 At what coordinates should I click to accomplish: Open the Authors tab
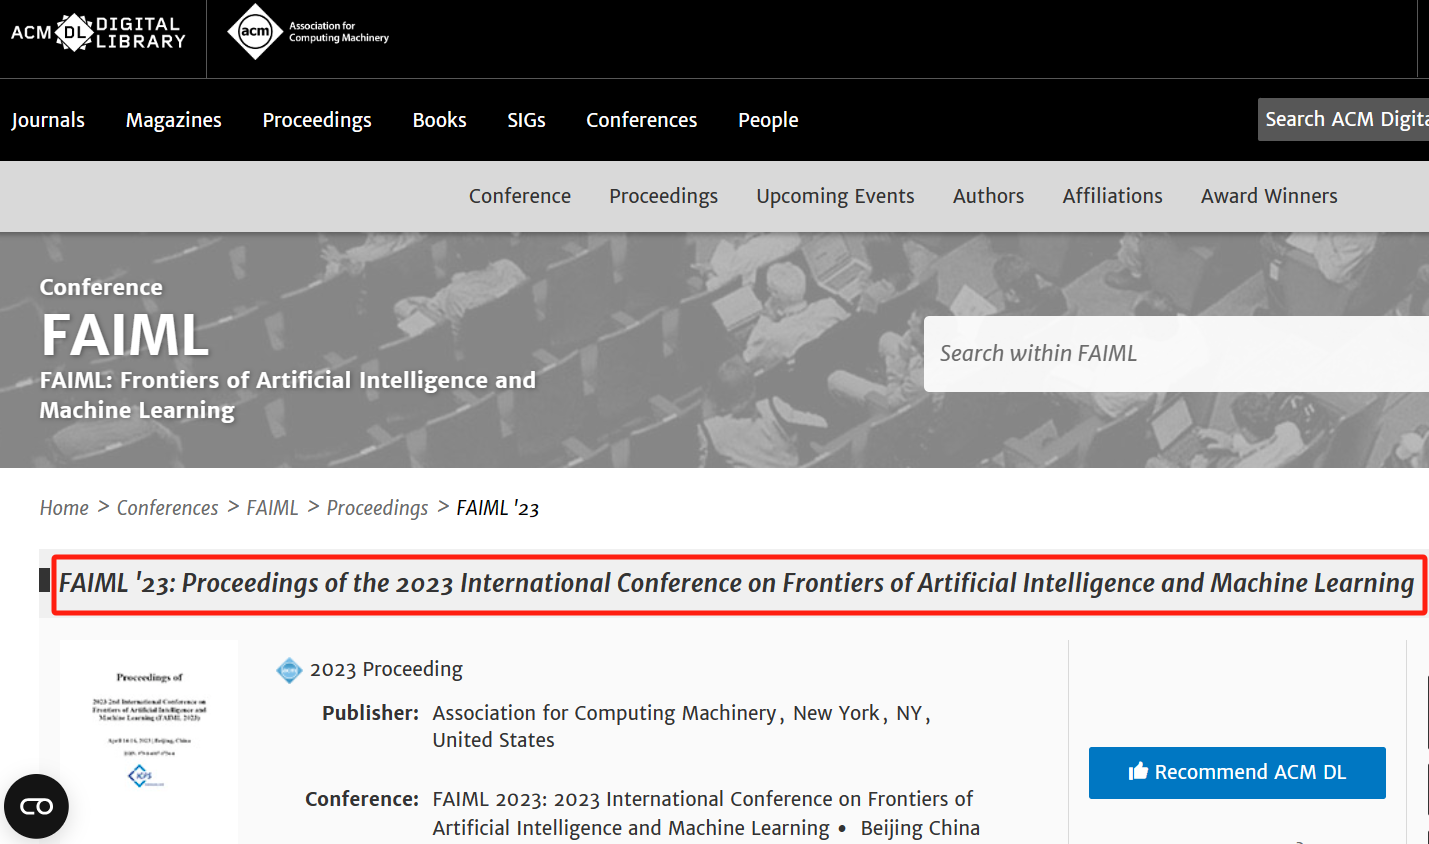[x=988, y=196]
